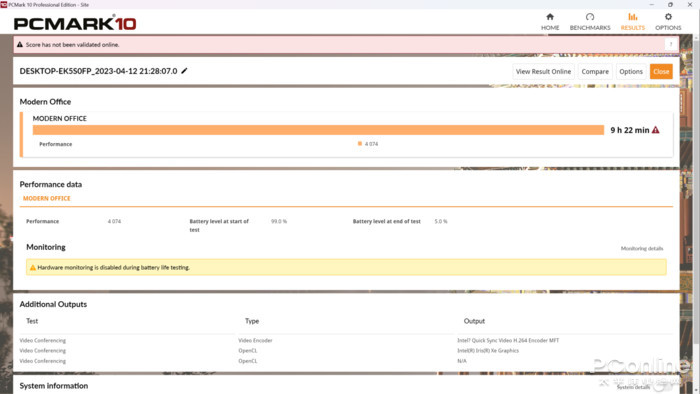This screenshot has width=700, height=394.
Task: Click the Modern Office orange progress bar
Action: [318, 130]
